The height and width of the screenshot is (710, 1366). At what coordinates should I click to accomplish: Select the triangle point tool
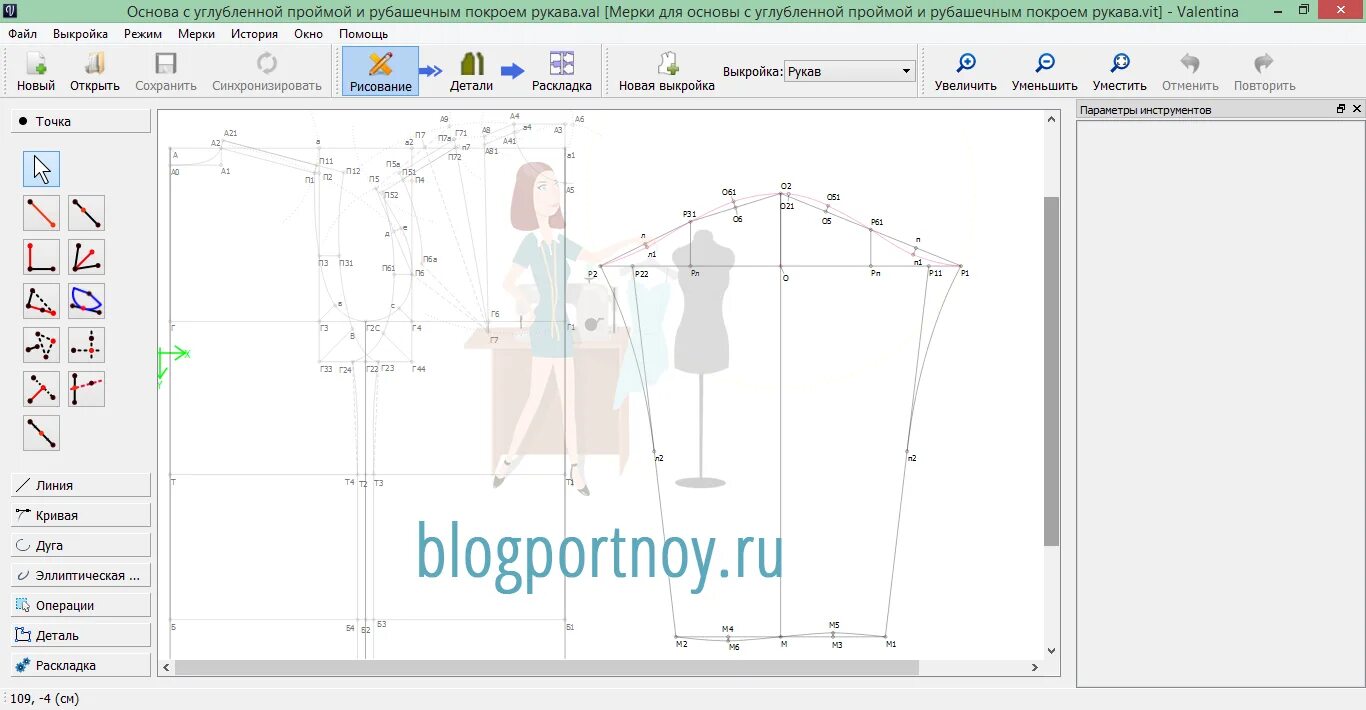[x=42, y=345]
